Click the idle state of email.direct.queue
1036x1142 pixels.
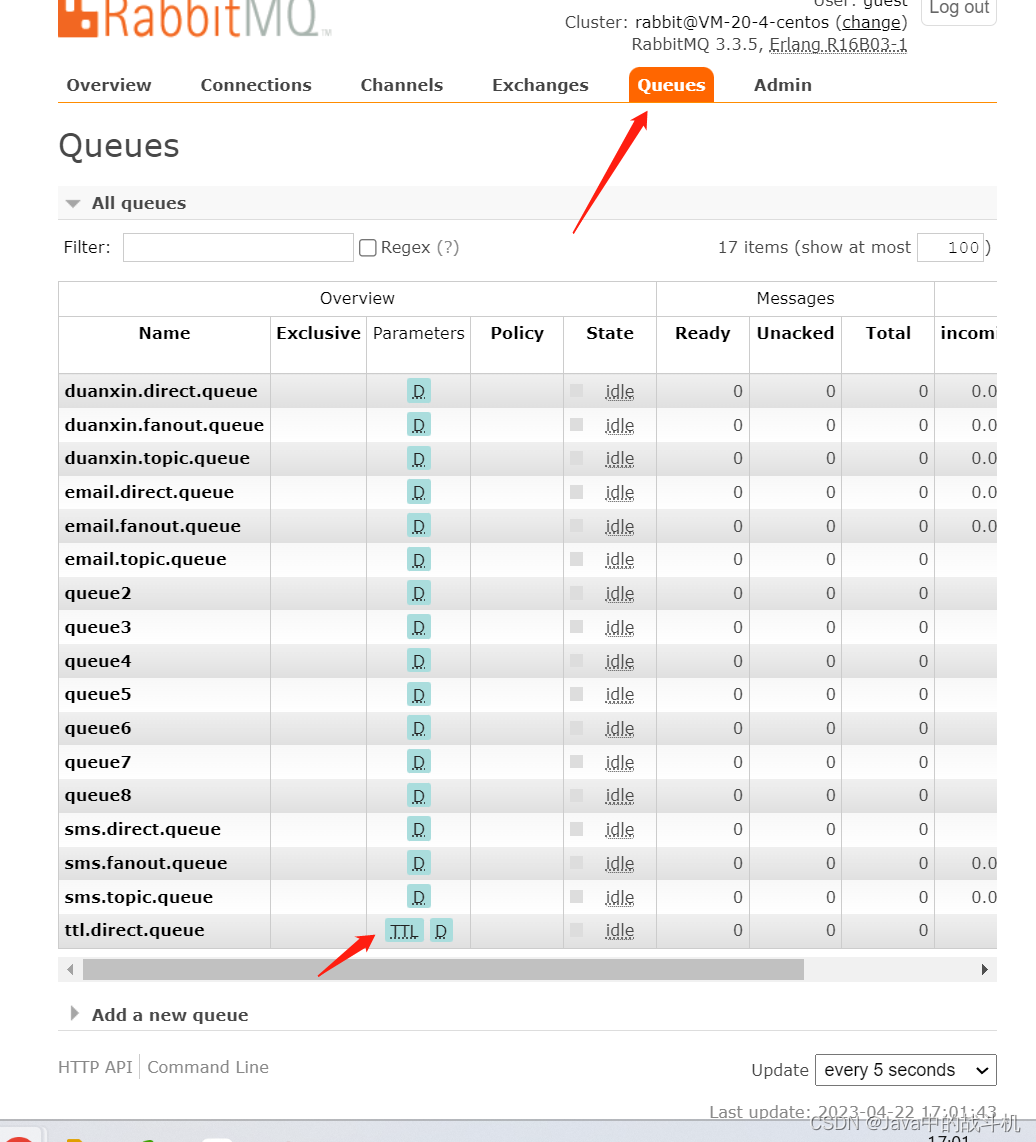pyautogui.click(x=619, y=493)
